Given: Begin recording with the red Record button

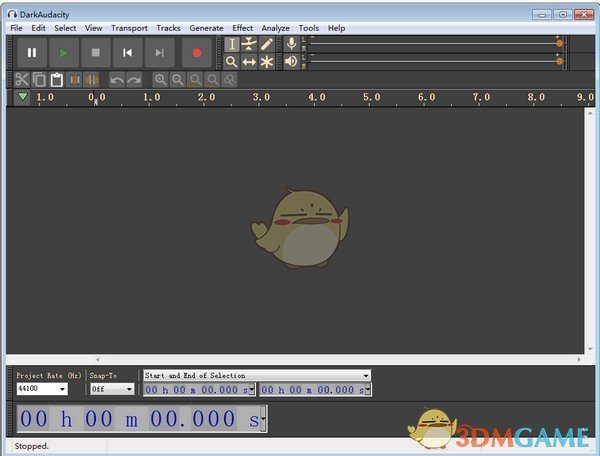Looking at the screenshot, I should 197,53.
